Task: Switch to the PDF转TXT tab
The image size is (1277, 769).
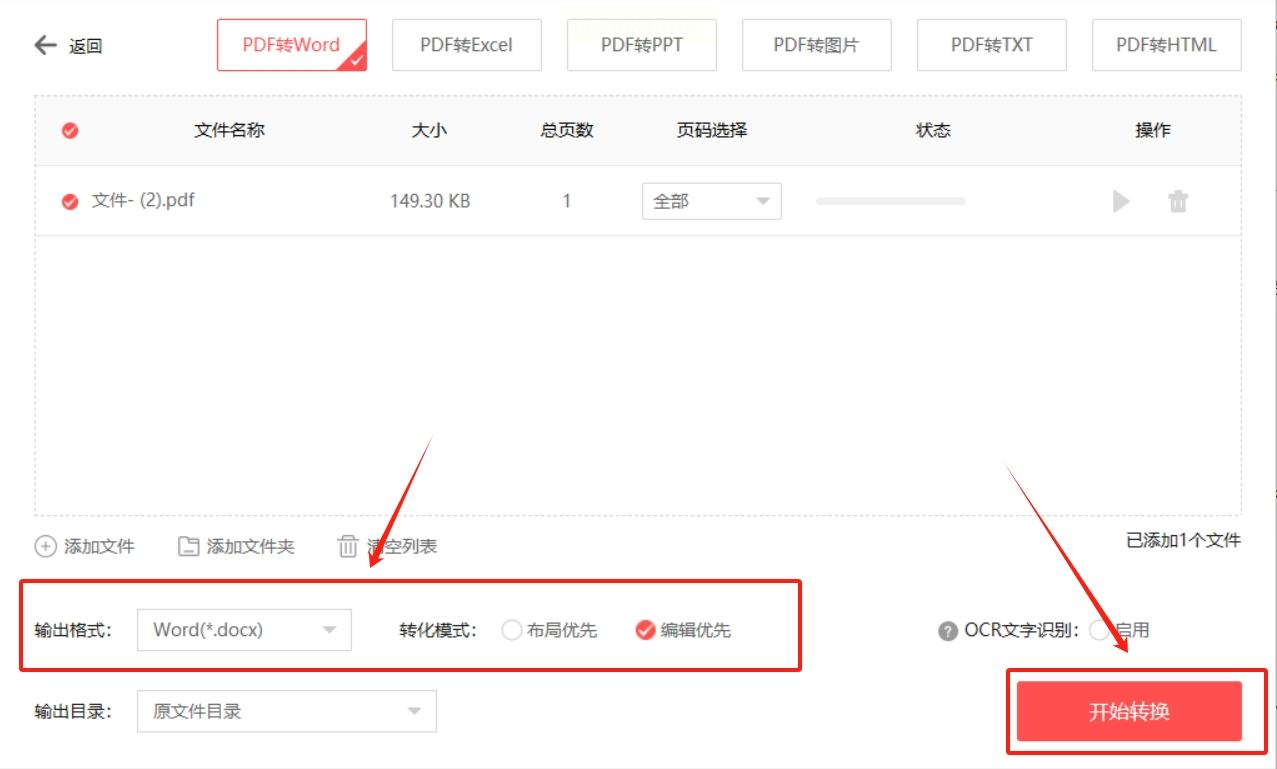Action: tap(991, 45)
